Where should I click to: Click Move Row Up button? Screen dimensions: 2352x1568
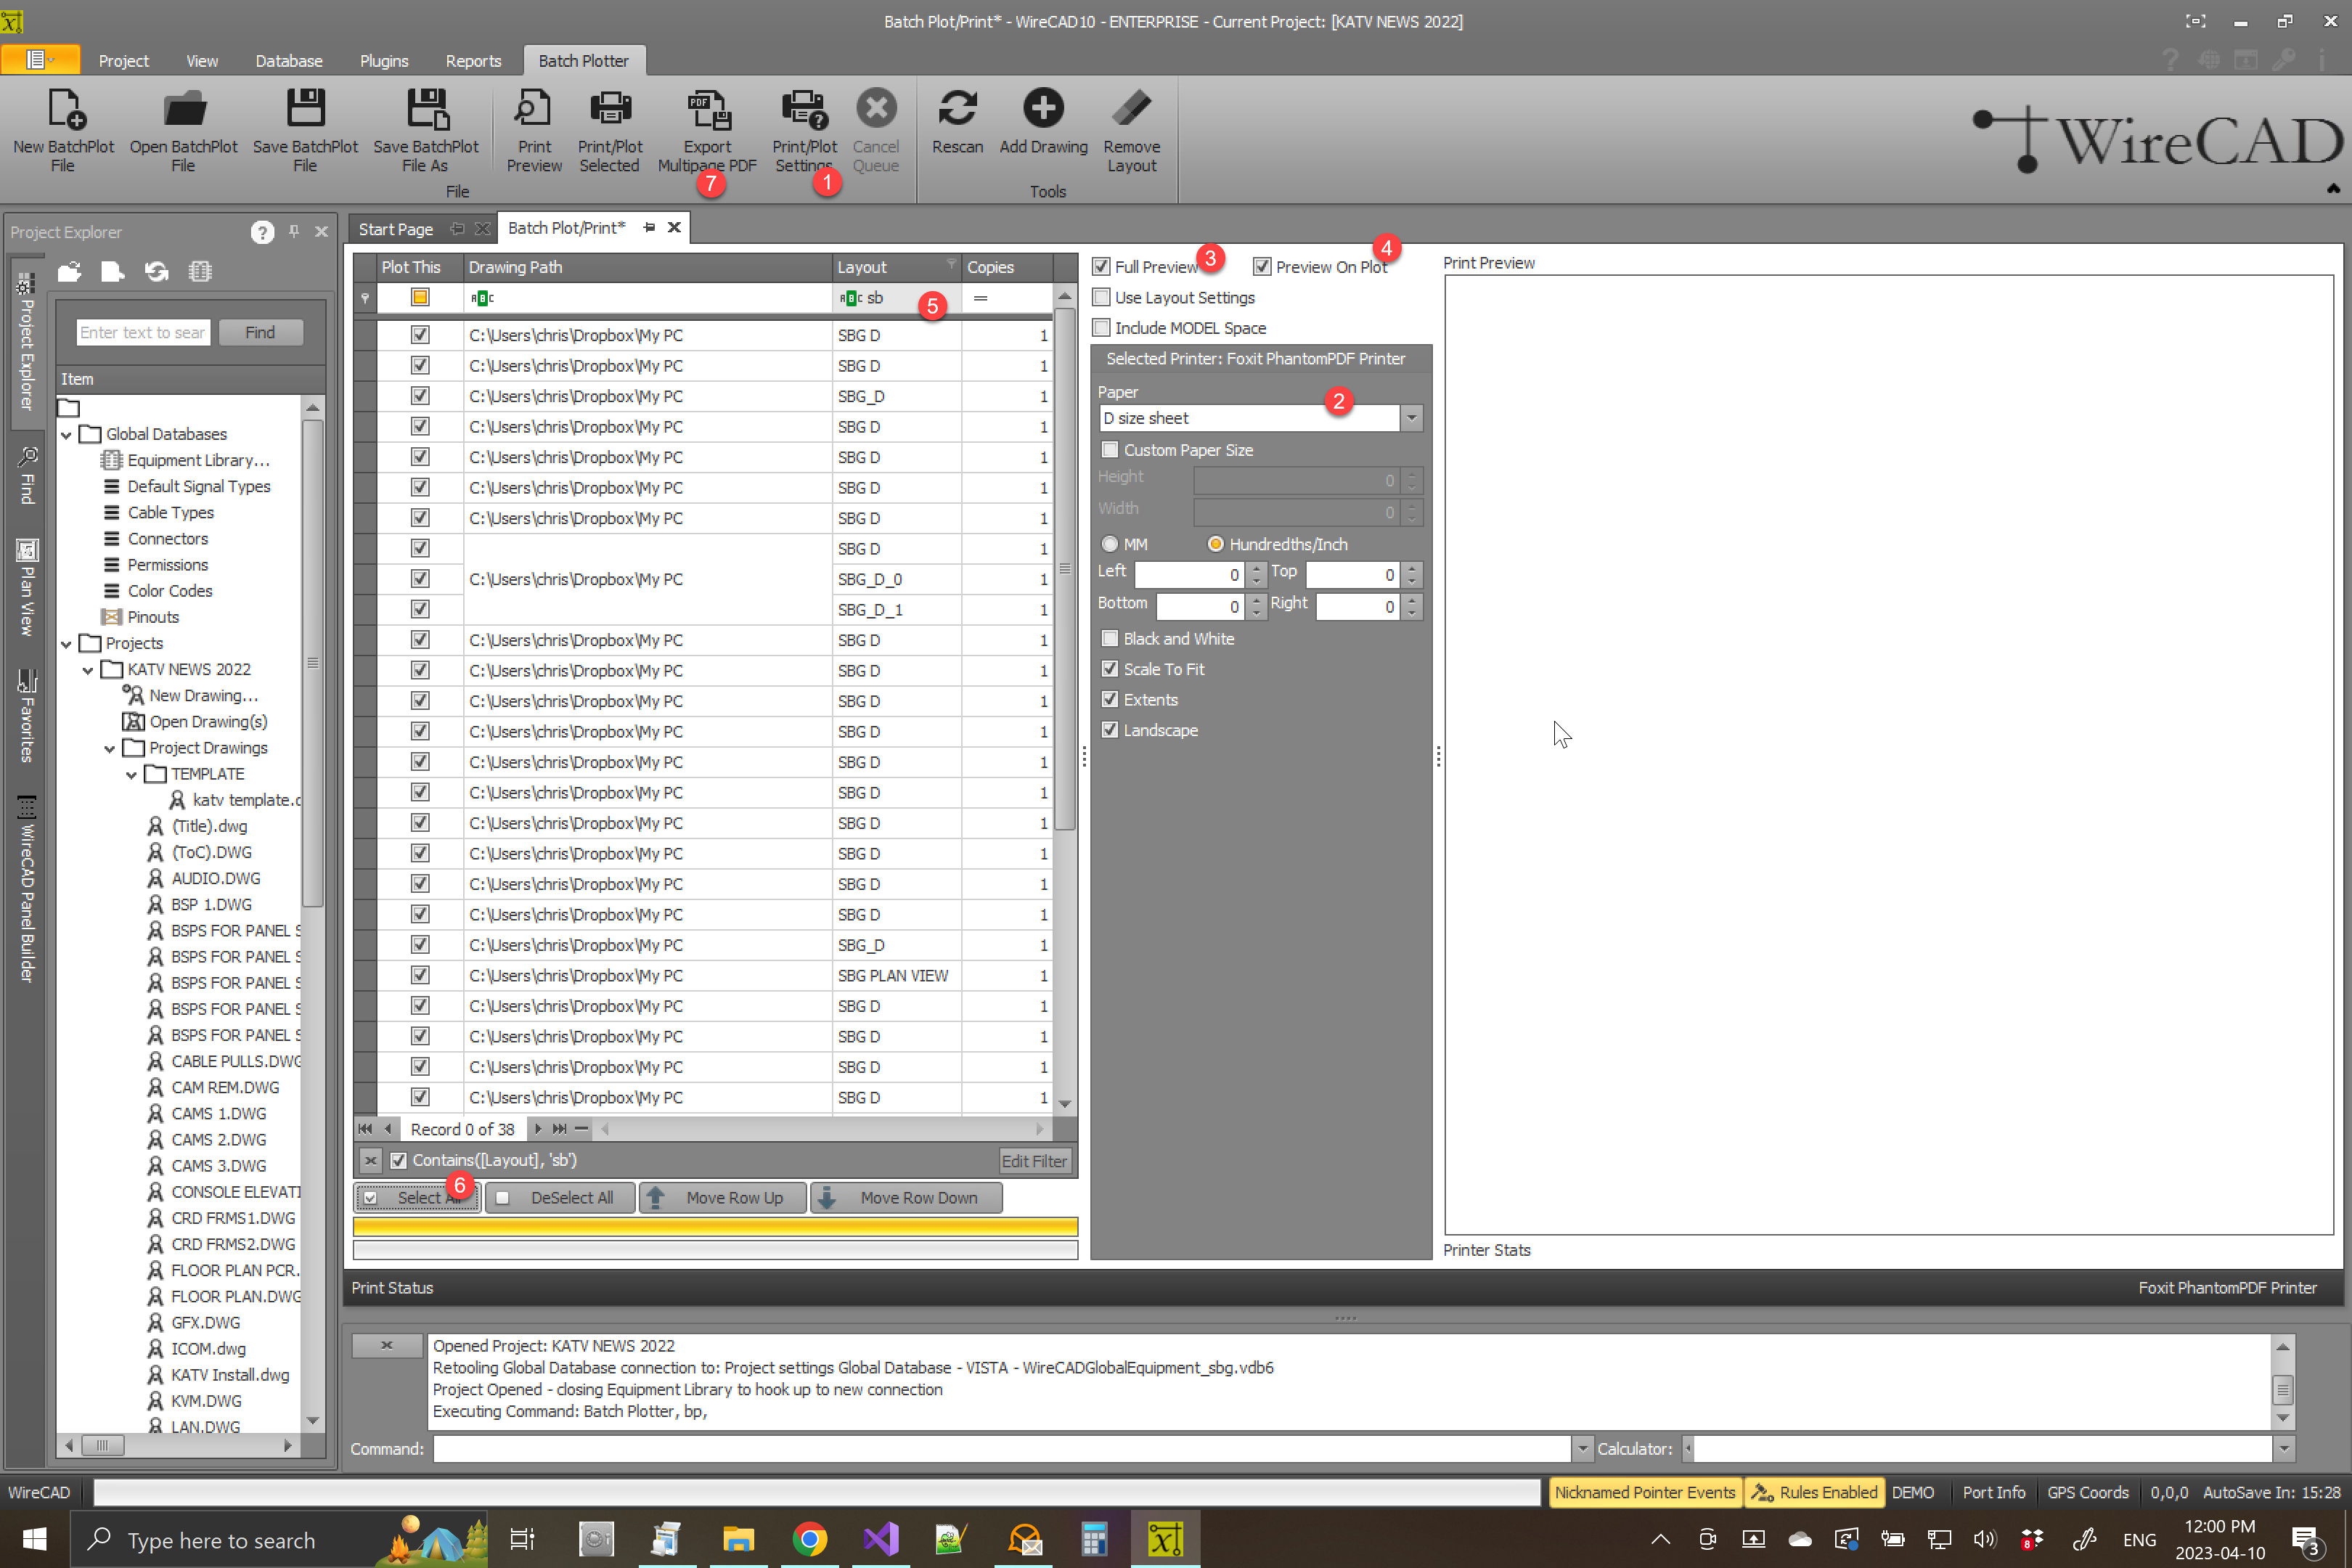722,1197
